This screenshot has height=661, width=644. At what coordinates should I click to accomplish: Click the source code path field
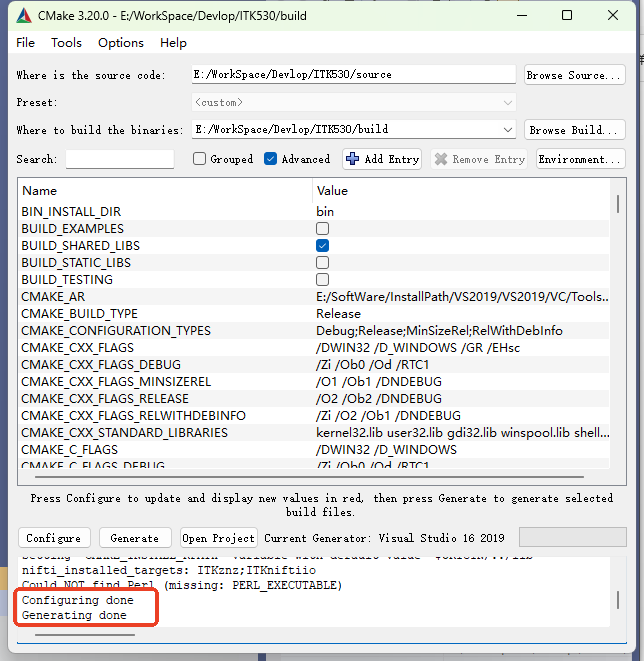(354, 75)
